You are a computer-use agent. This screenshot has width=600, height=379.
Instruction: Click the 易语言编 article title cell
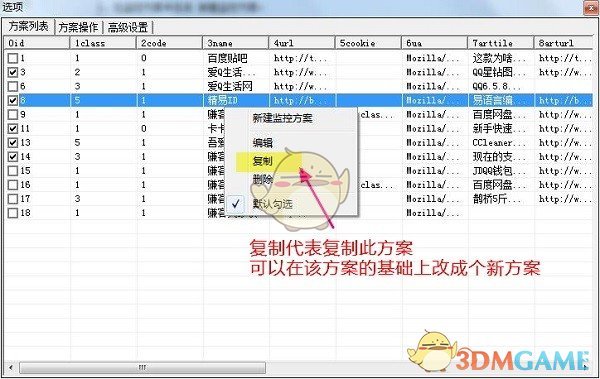pos(492,100)
